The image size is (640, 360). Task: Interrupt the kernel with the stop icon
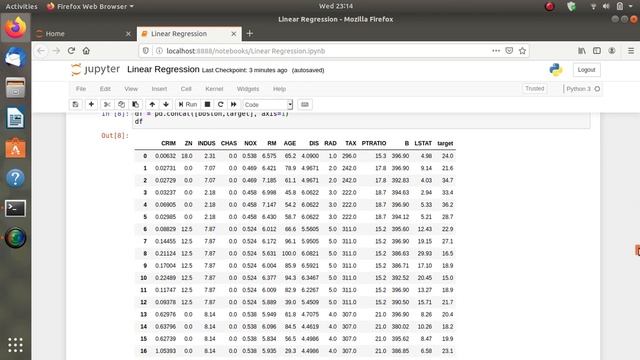pos(207,104)
